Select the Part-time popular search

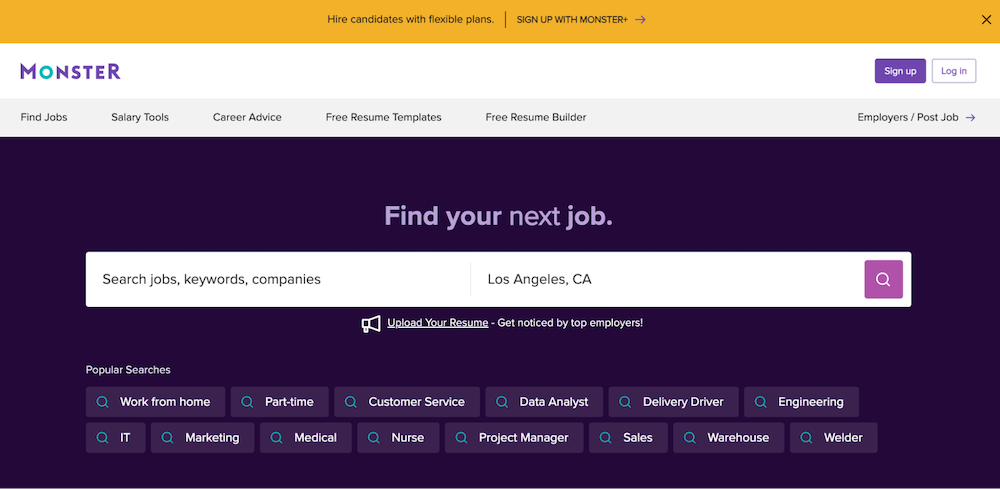tap(279, 402)
